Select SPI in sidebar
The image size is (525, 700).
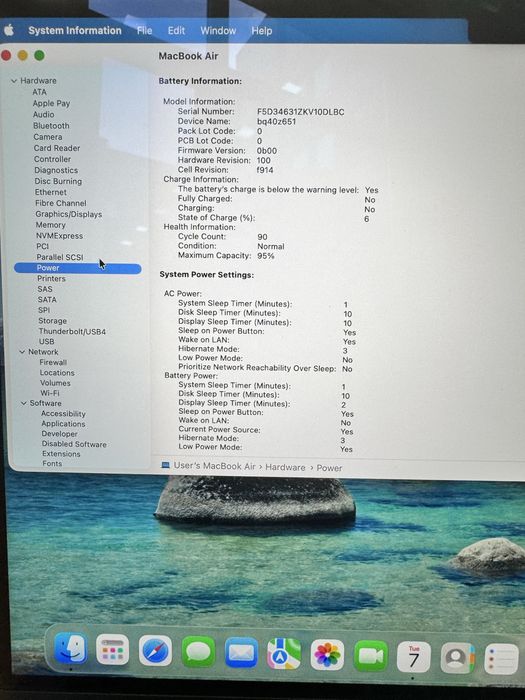[44, 310]
